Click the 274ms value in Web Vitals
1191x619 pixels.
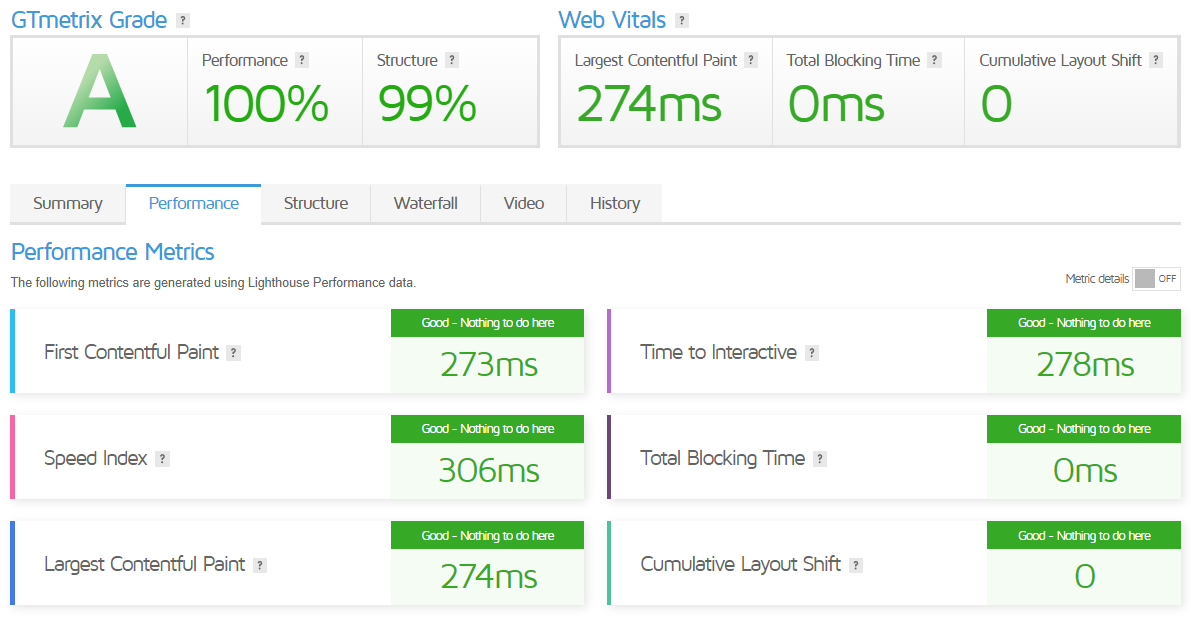click(649, 104)
